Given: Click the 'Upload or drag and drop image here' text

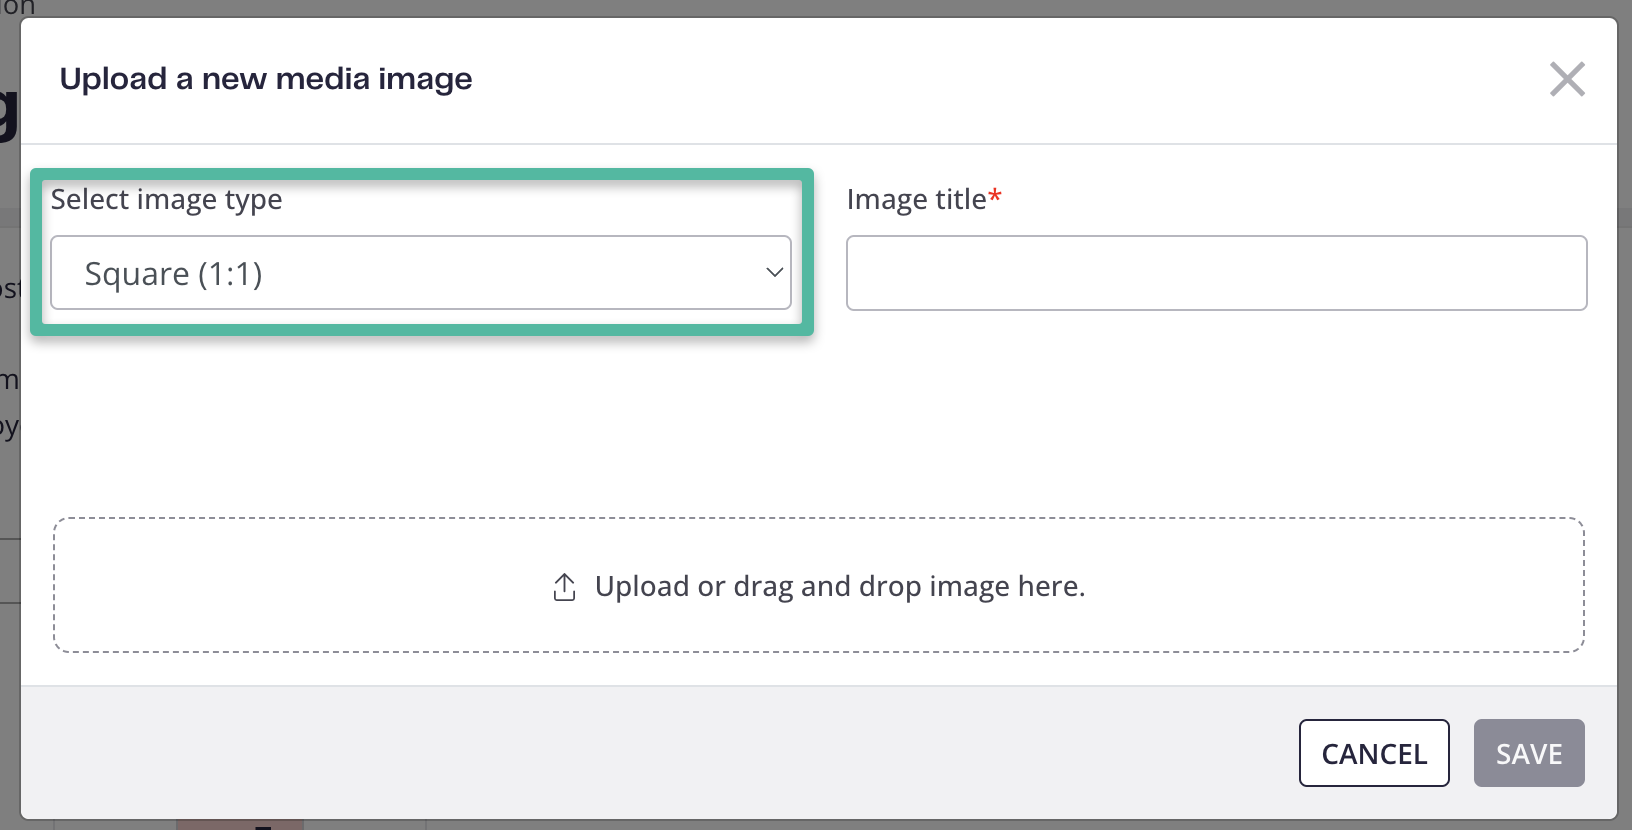Looking at the screenshot, I should (x=840, y=586).
